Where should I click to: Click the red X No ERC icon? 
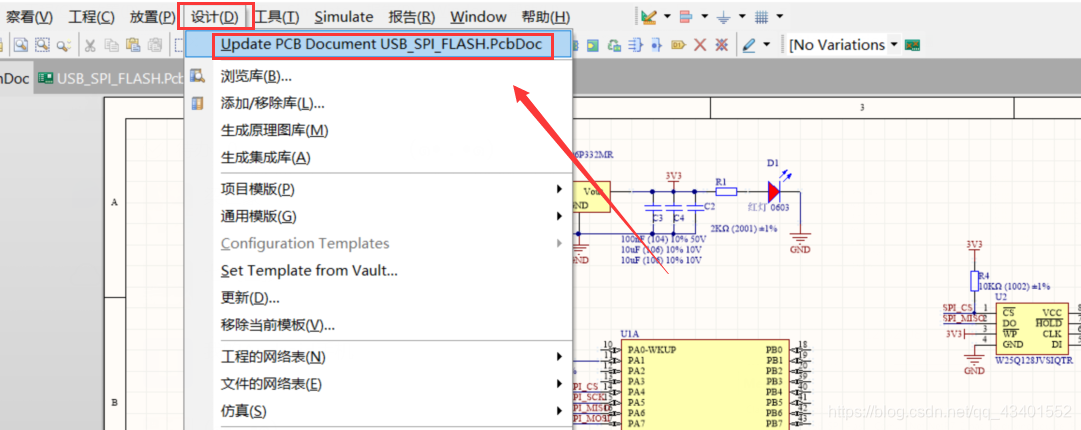tap(700, 45)
